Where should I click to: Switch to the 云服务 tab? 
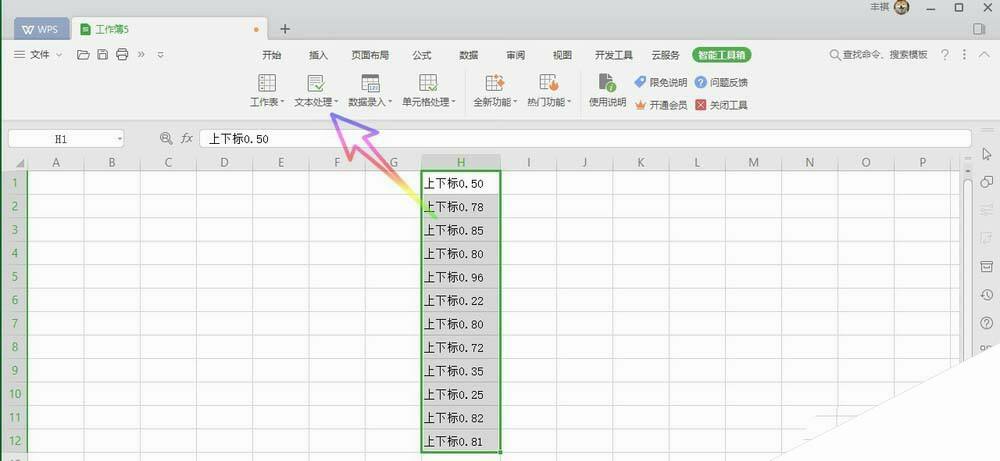pos(665,55)
